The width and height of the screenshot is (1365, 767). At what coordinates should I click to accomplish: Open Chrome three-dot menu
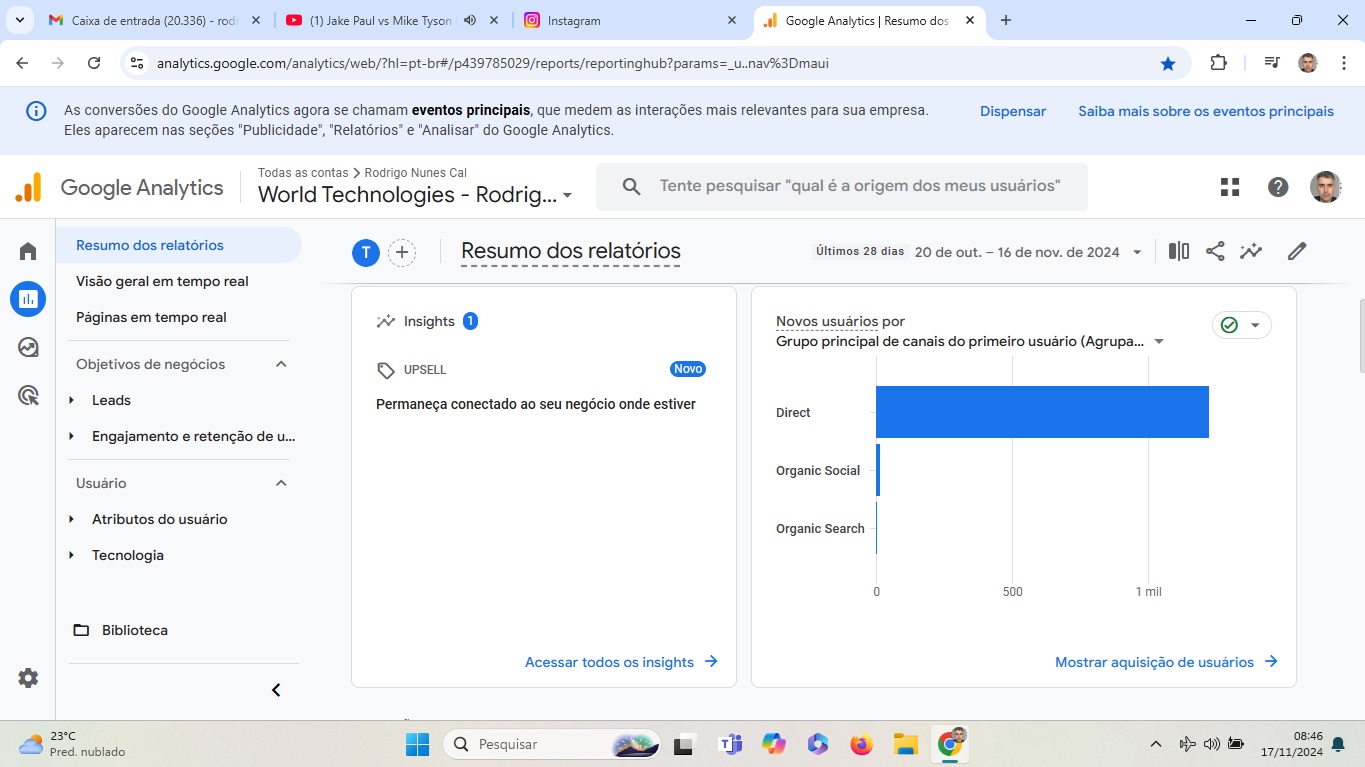[x=1343, y=63]
